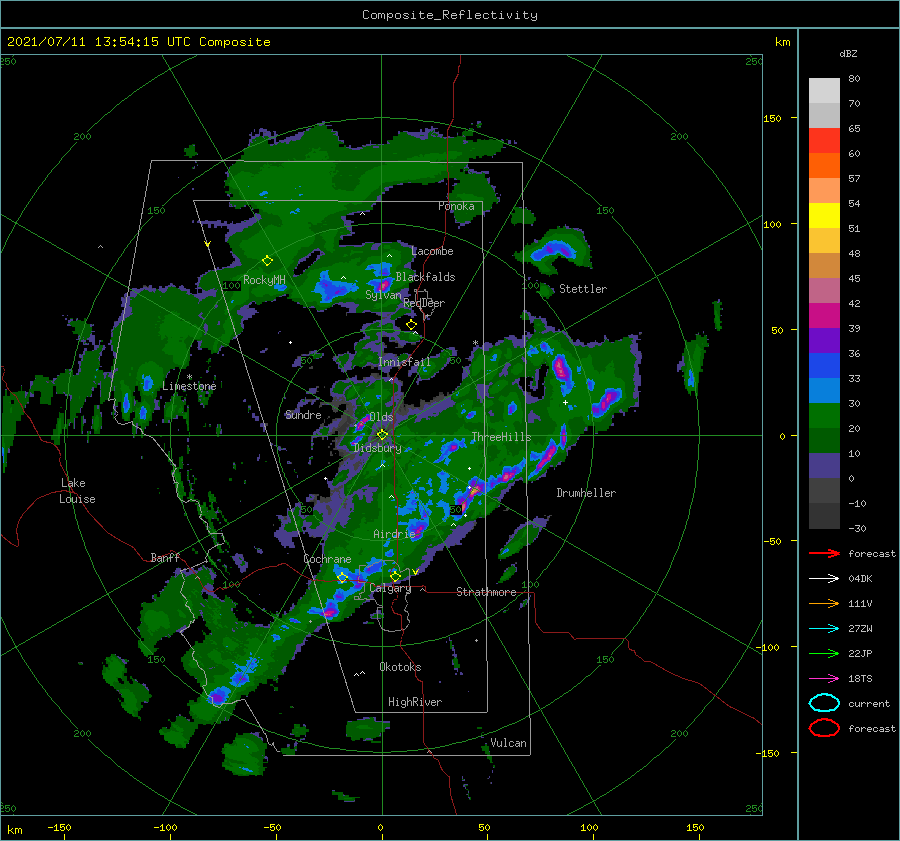Click the Innisfail town label
900x841 pixels.
tap(404, 362)
